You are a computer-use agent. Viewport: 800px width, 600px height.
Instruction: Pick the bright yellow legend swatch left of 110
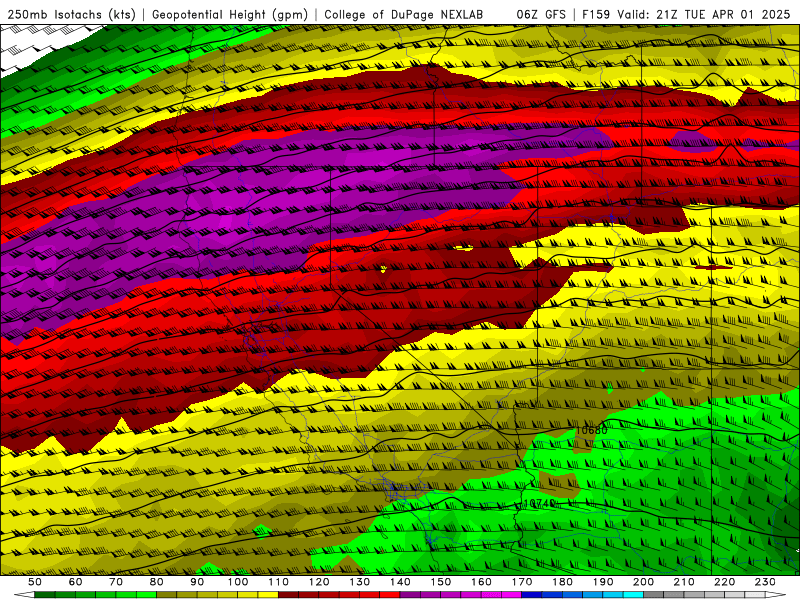click(268, 595)
